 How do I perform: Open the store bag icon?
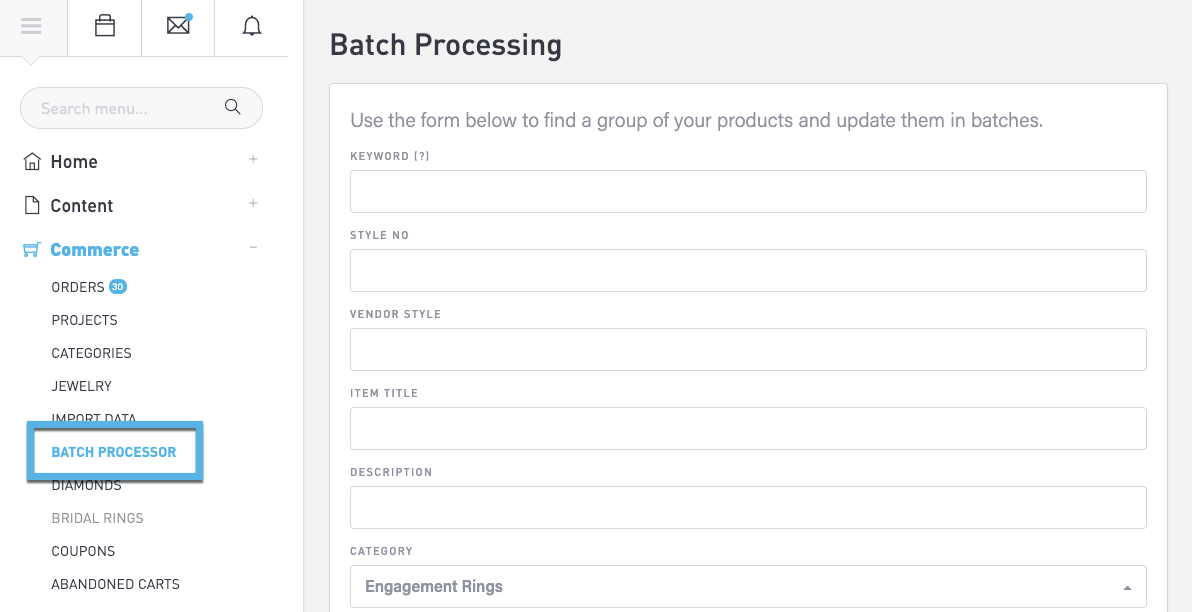coord(105,27)
